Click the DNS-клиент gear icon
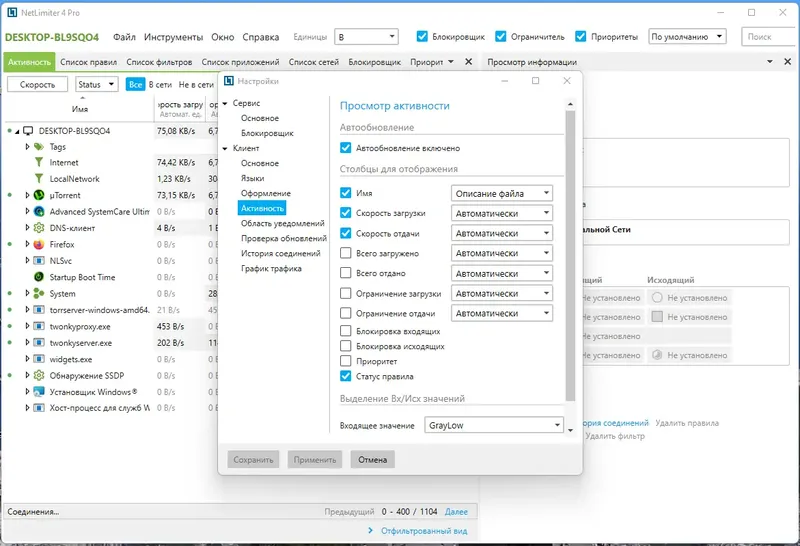 coord(39,228)
